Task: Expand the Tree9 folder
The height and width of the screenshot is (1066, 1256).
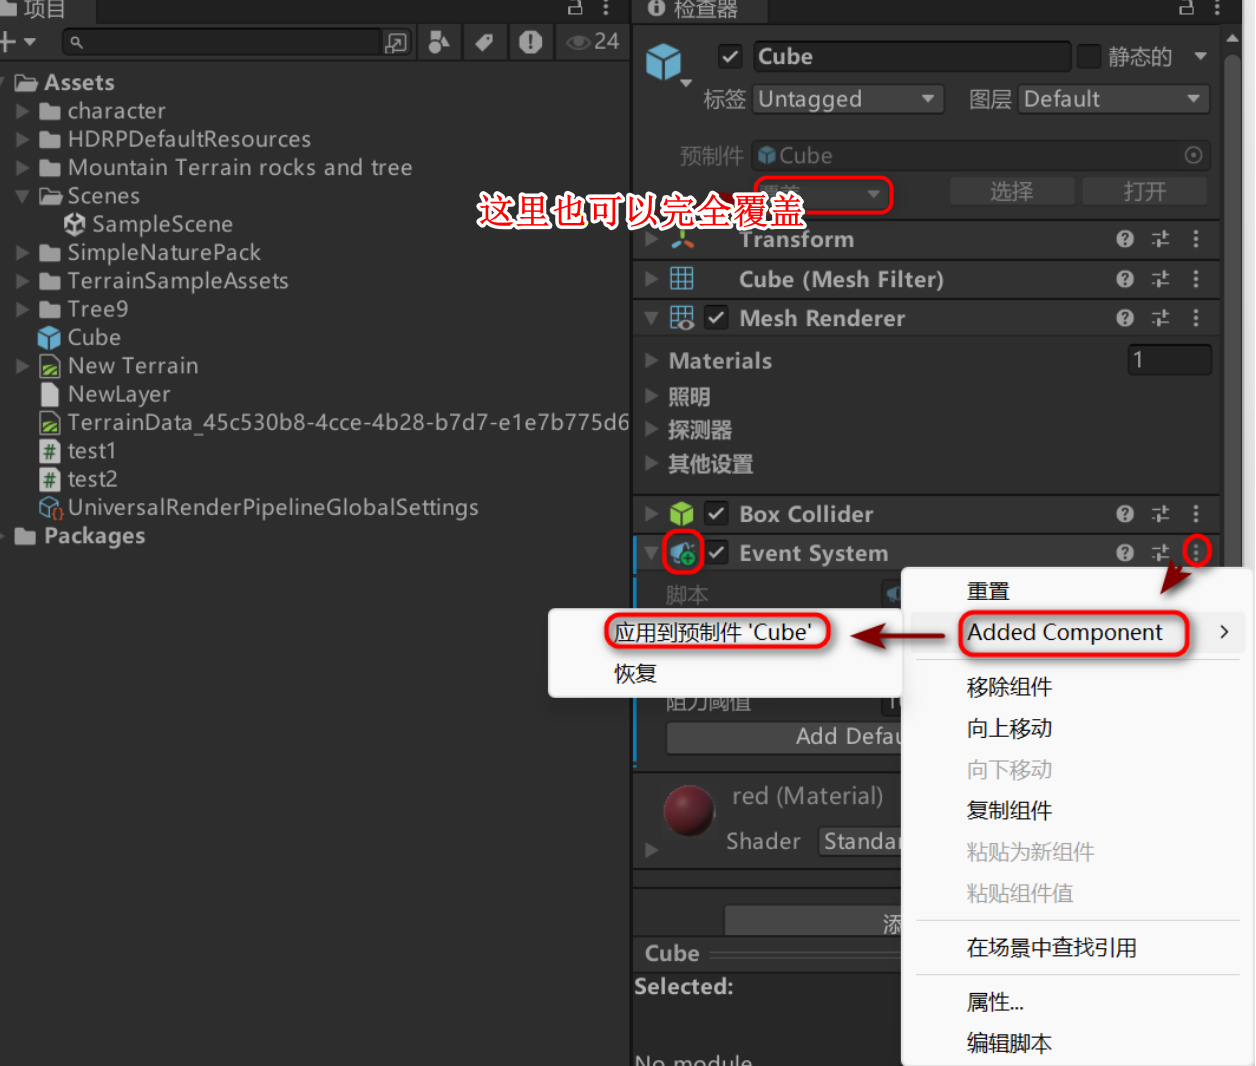Action: 22,309
